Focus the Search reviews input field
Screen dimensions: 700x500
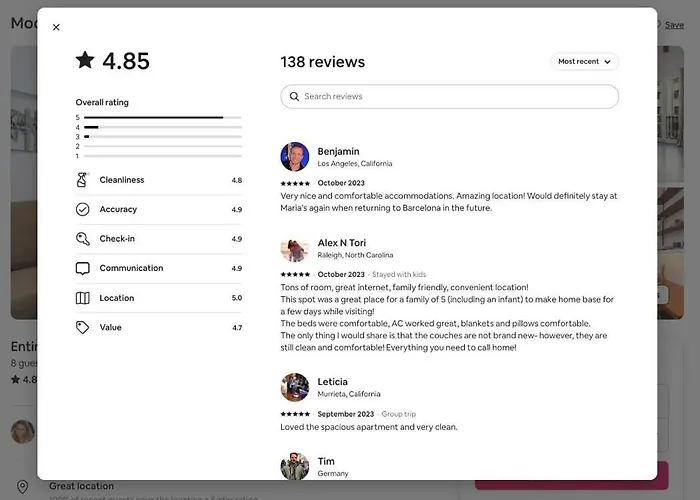(x=450, y=96)
